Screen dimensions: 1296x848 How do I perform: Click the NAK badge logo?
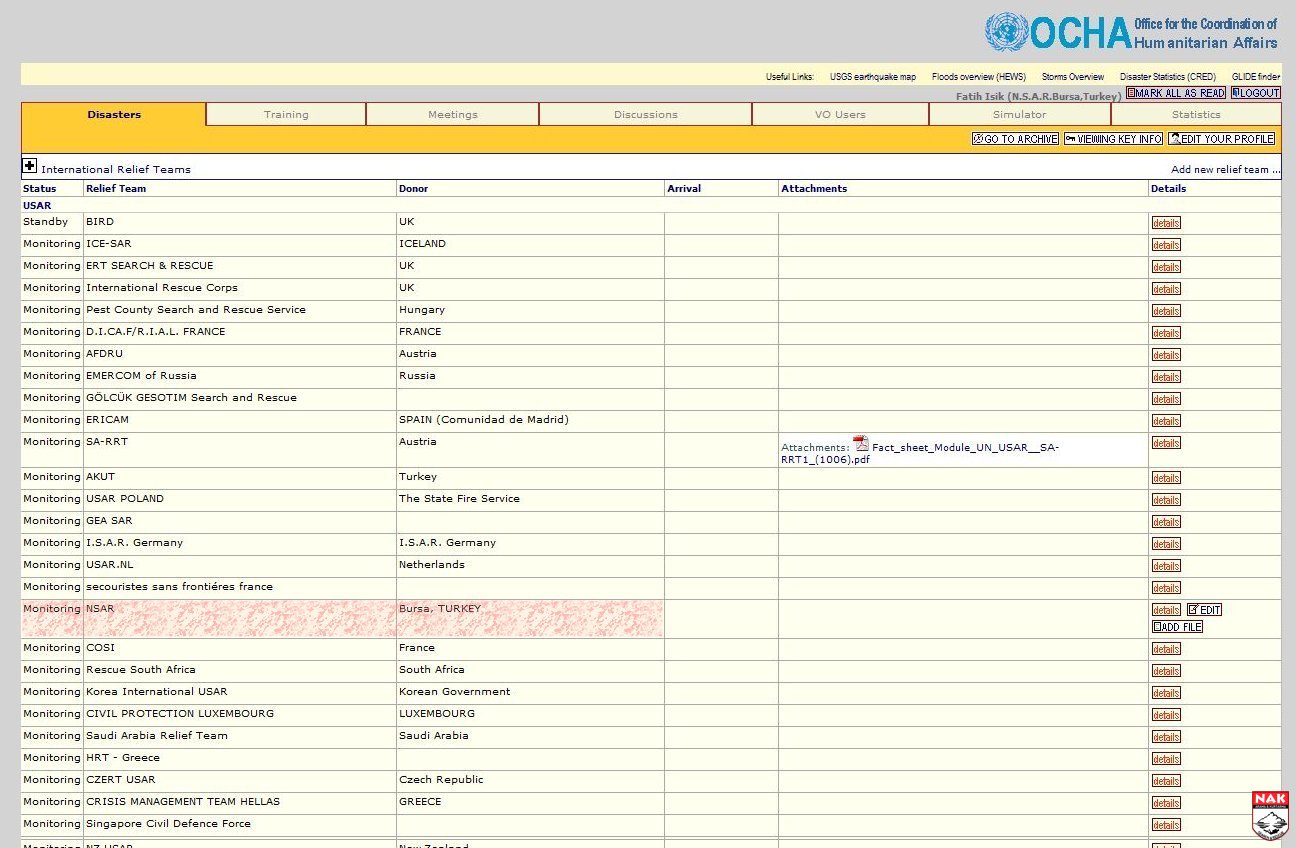point(1270,815)
